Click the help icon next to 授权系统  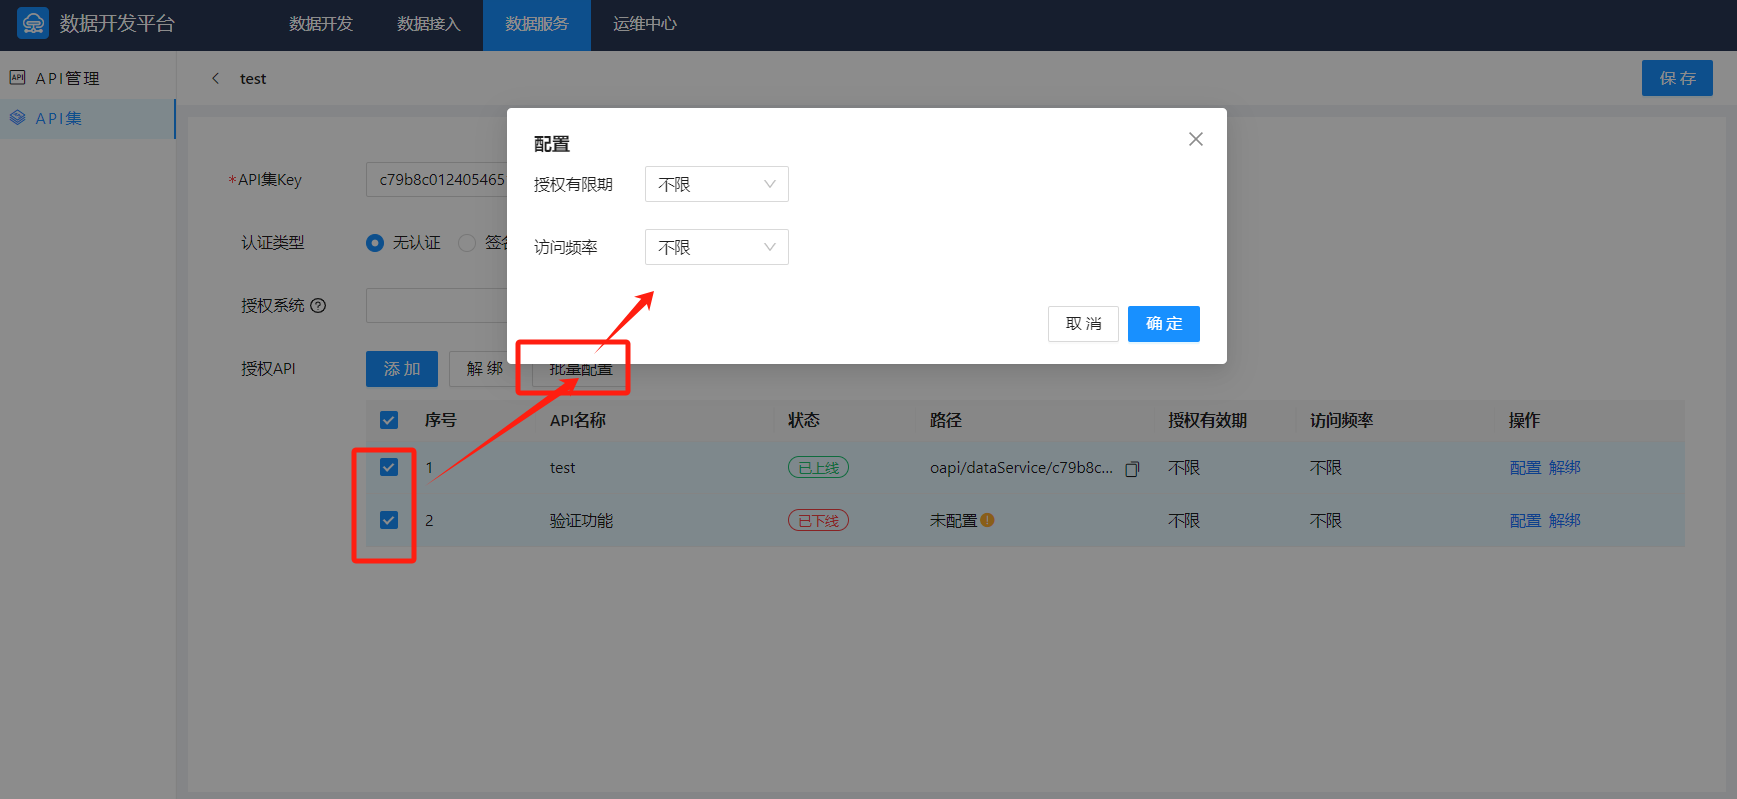click(x=318, y=306)
